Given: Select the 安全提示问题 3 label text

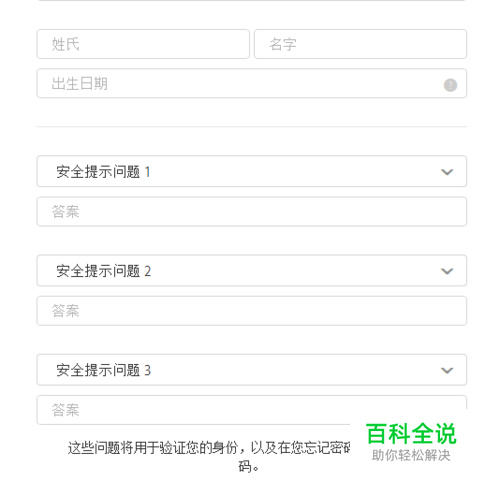Looking at the screenshot, I should [x=103, y=370].
